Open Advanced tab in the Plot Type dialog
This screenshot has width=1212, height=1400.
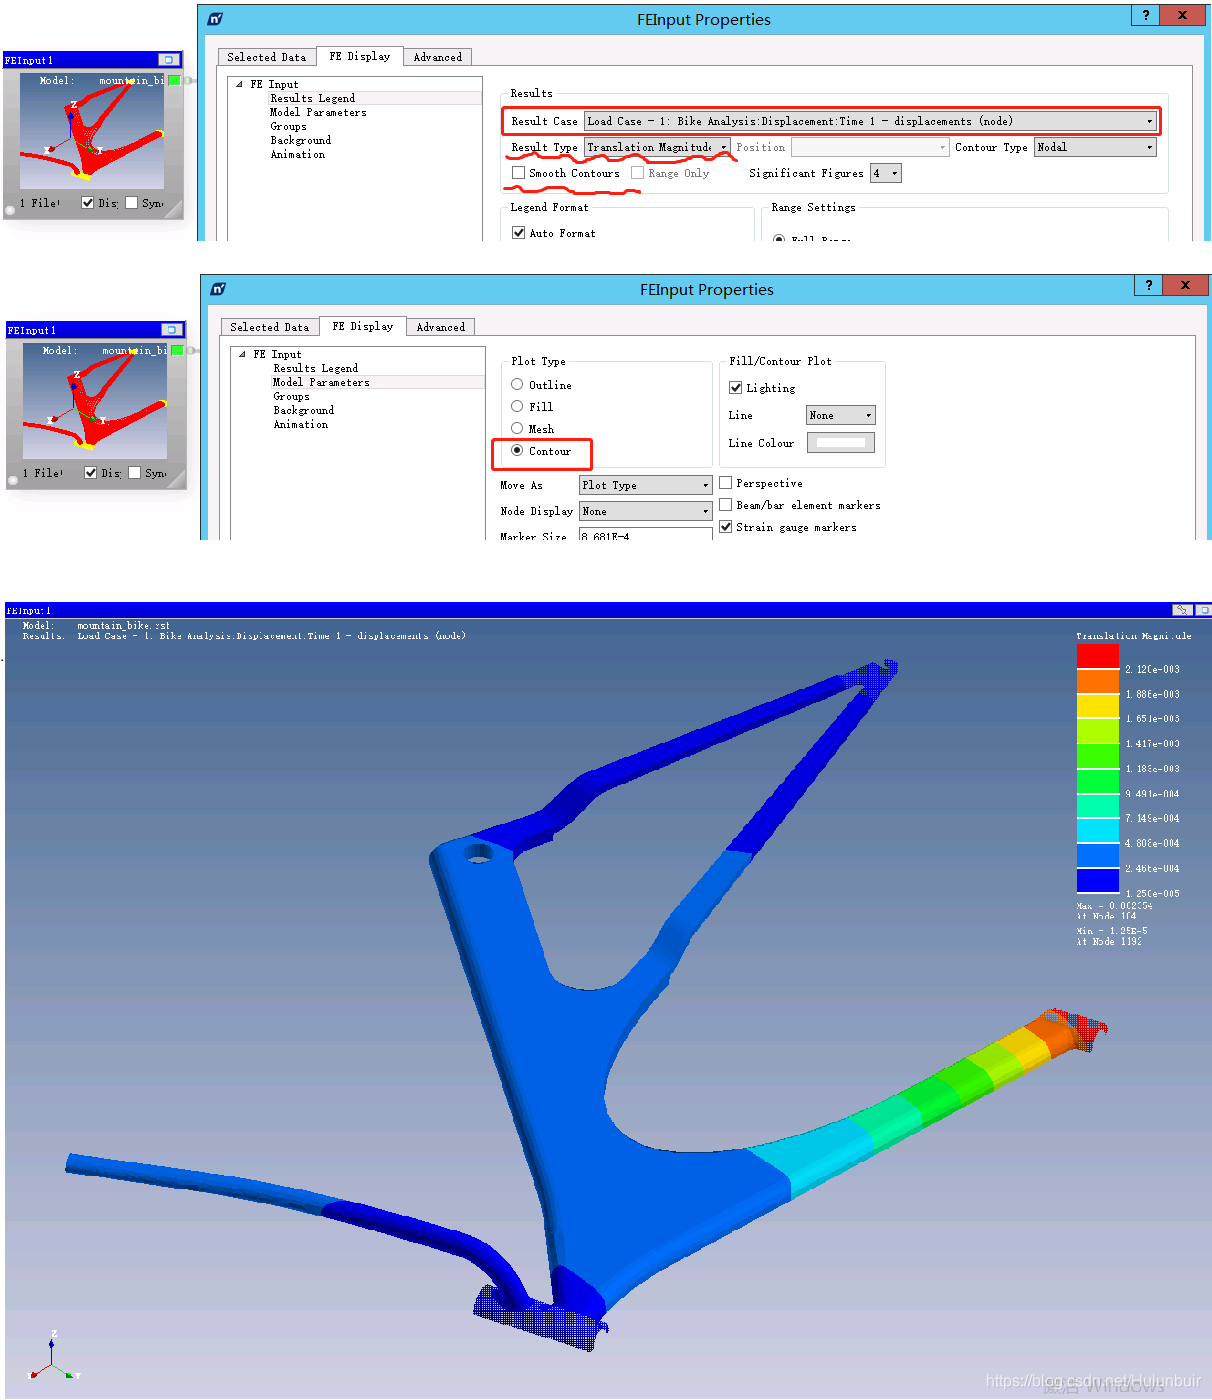point(441,327)
